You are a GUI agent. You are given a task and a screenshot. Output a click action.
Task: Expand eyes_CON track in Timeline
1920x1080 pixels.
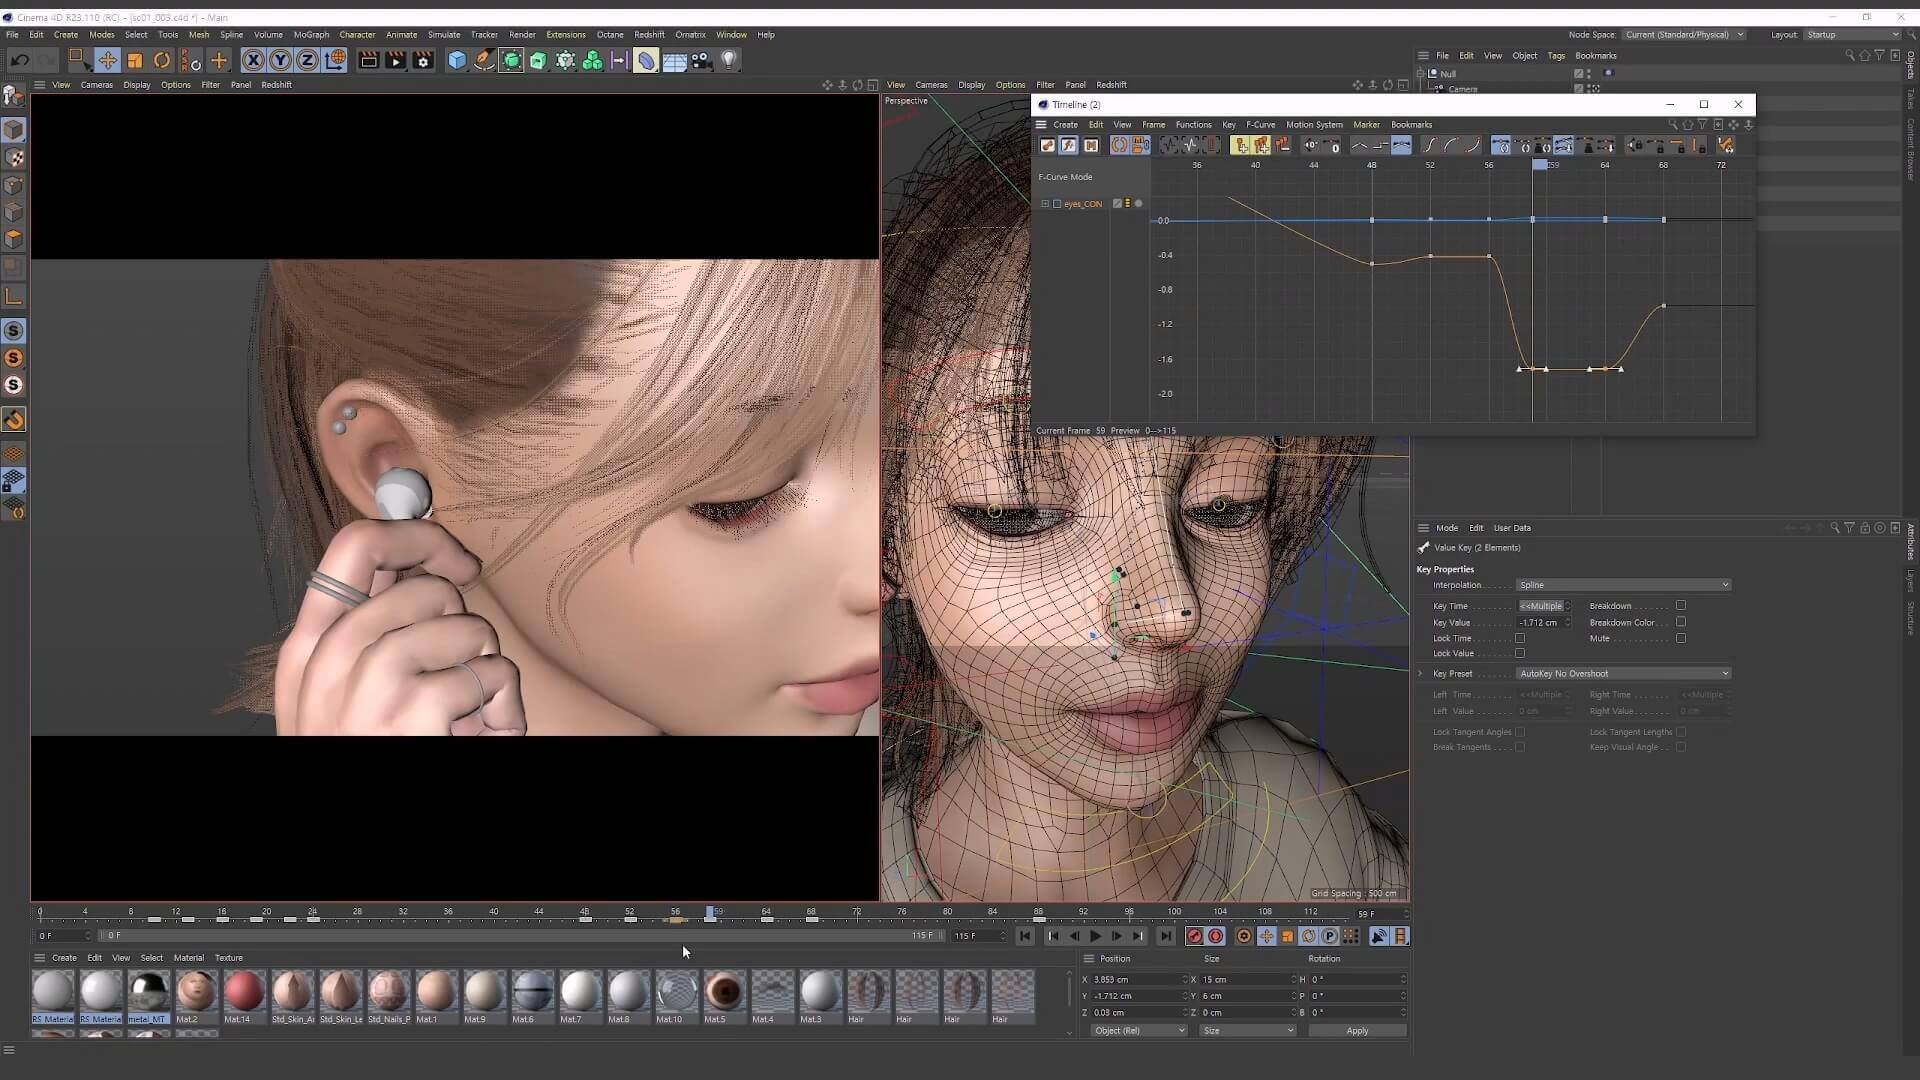click(1045, 204)
